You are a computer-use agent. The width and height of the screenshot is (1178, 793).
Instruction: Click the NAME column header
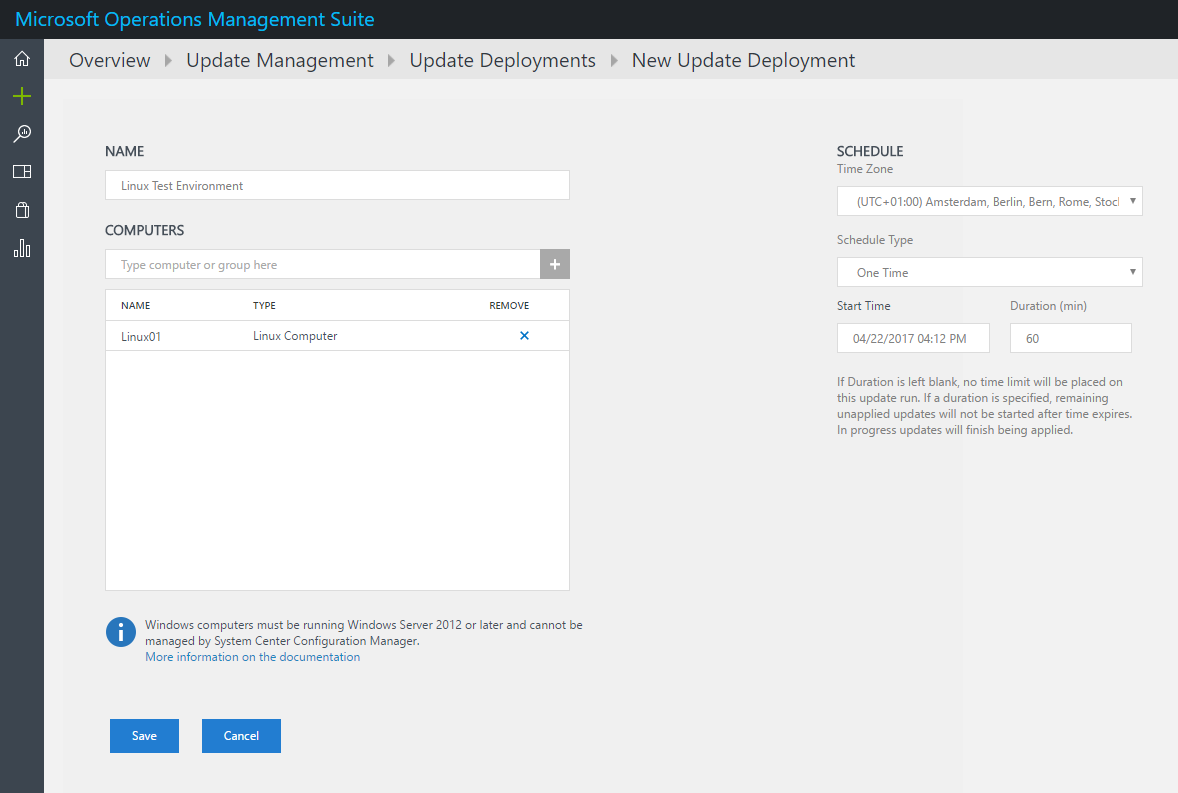pyautogui.click(x=135, y=306)
